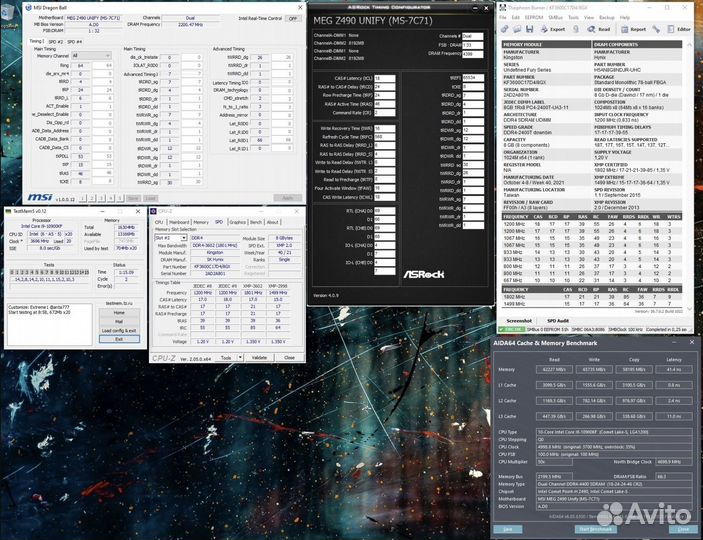Click the desktop icon in top-left corner
The height and width of the screenshot is (540, 703).
8,13
